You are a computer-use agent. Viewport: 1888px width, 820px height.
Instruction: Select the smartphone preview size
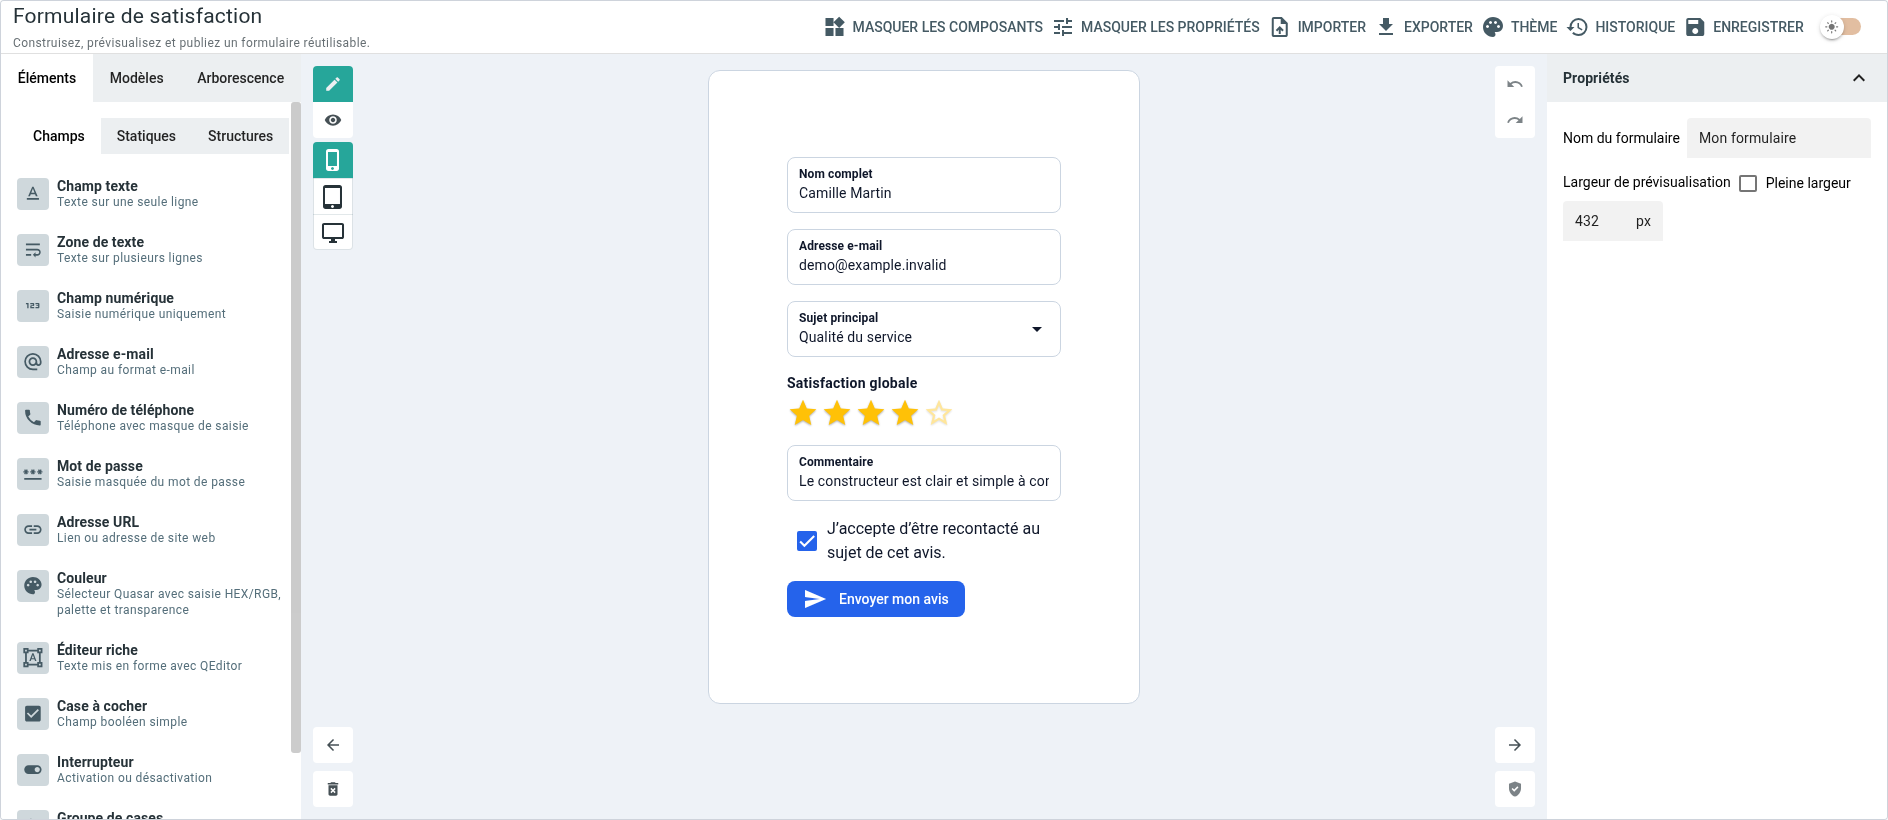333,160
